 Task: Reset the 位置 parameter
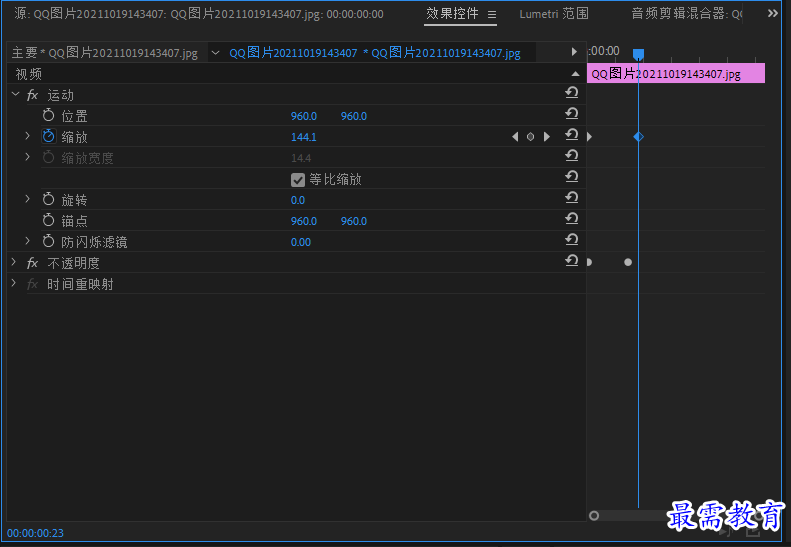tap(572, 114)
